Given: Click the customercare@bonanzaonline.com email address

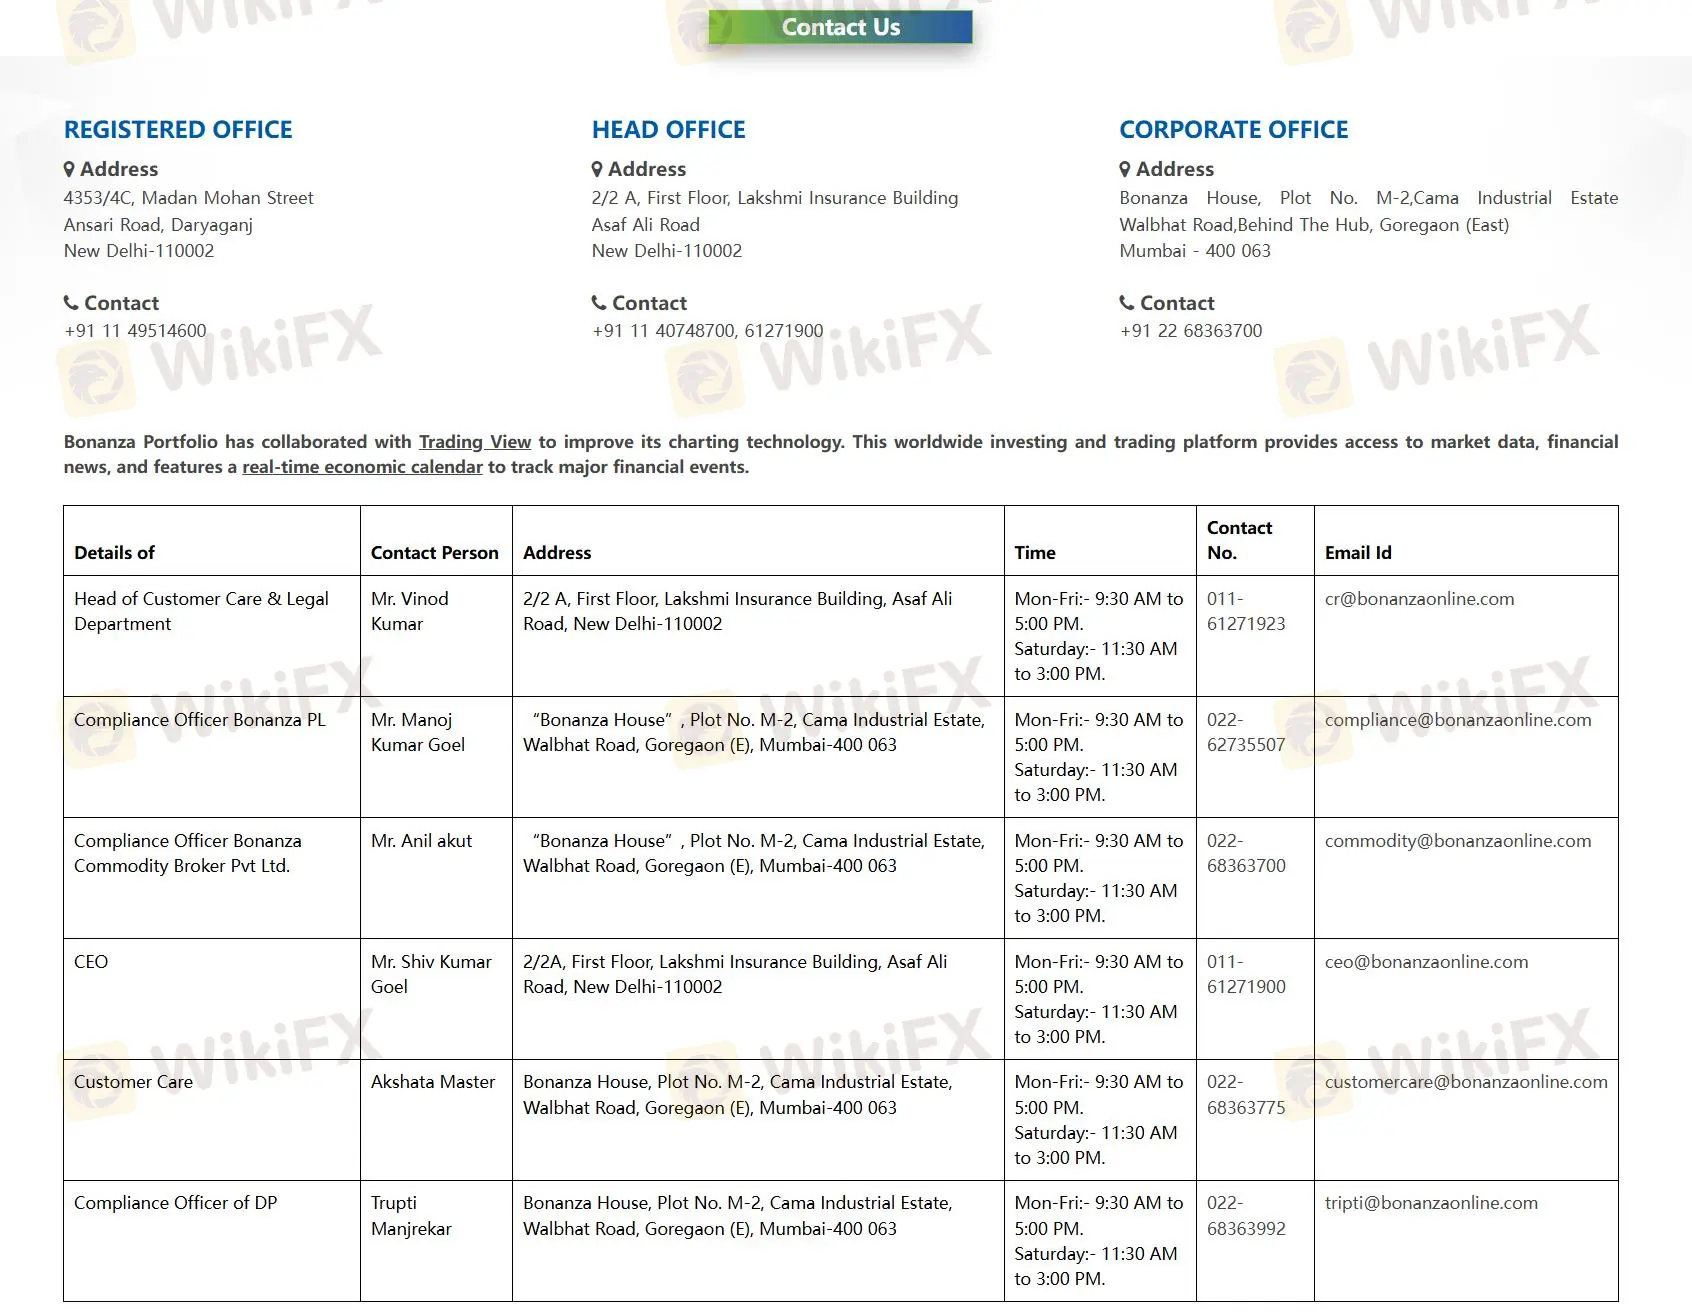Looking at the screenshot, I should point(1465,1082).
